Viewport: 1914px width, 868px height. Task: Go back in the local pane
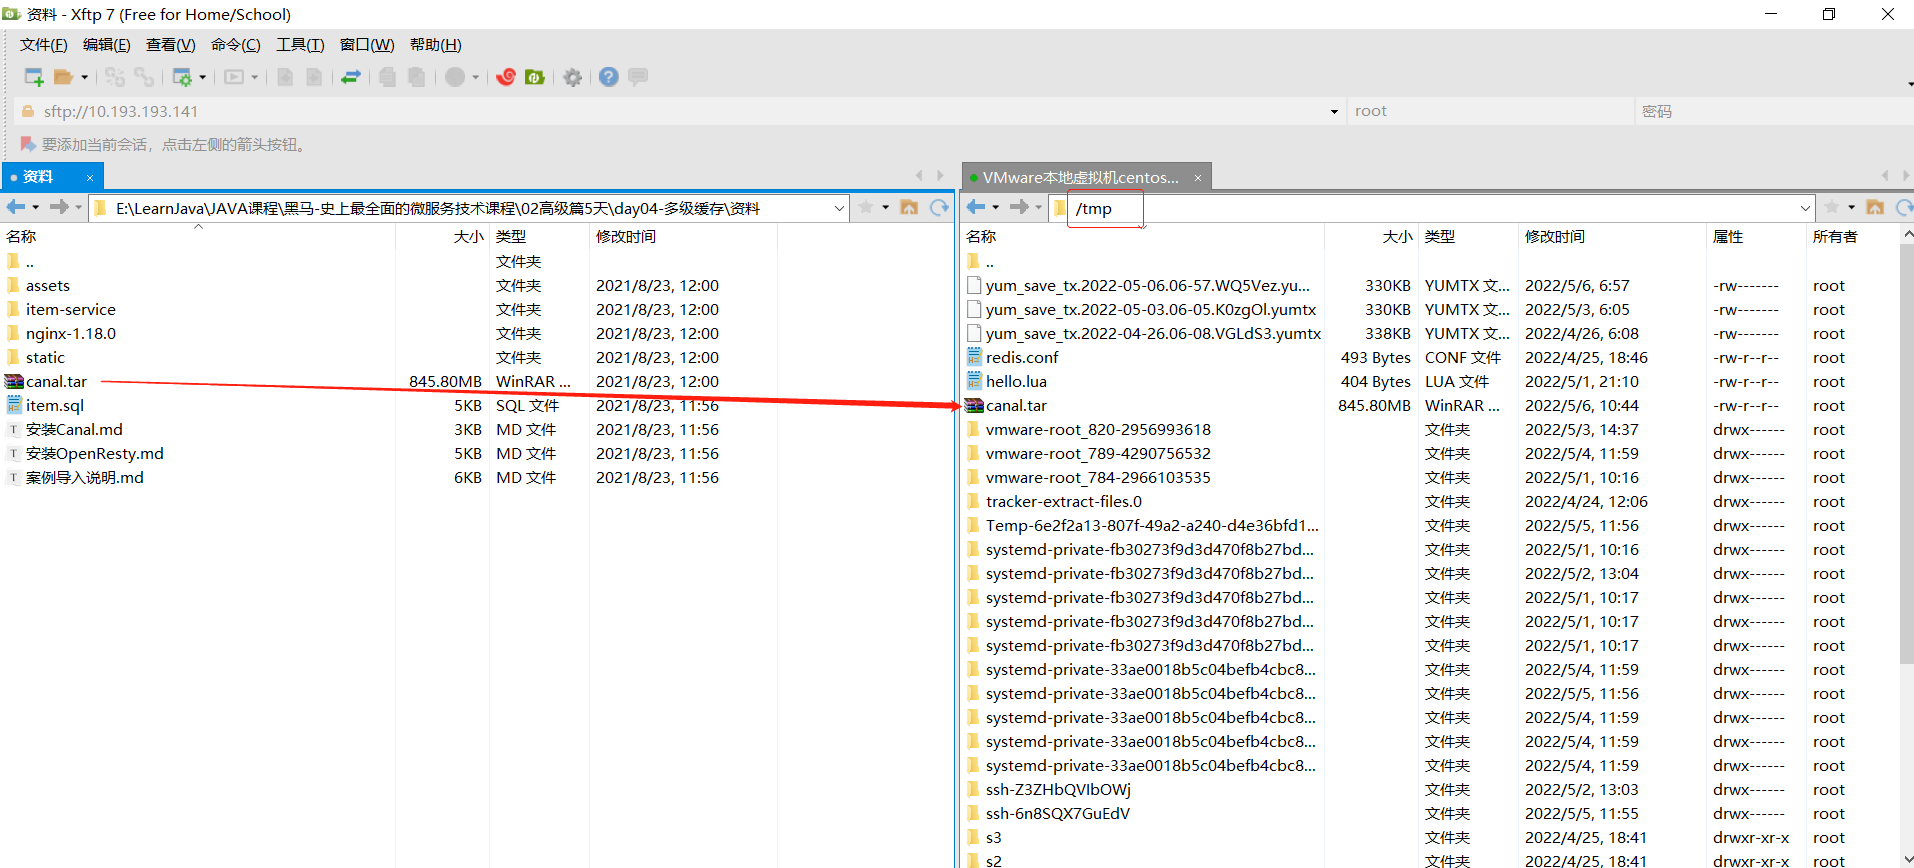[16, 207]
